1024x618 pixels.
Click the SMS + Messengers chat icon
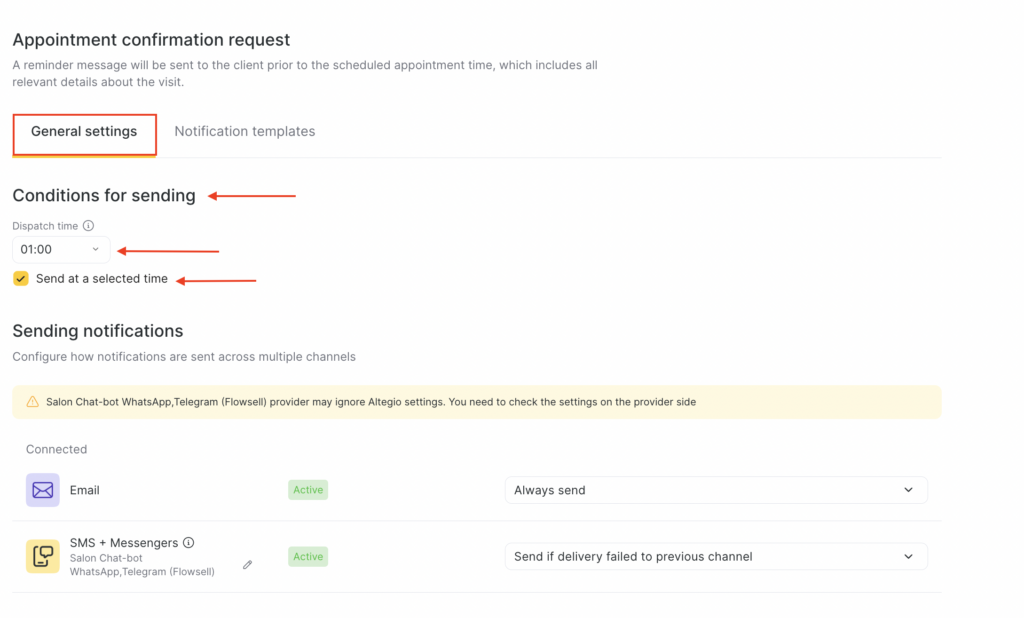point(43,556)
